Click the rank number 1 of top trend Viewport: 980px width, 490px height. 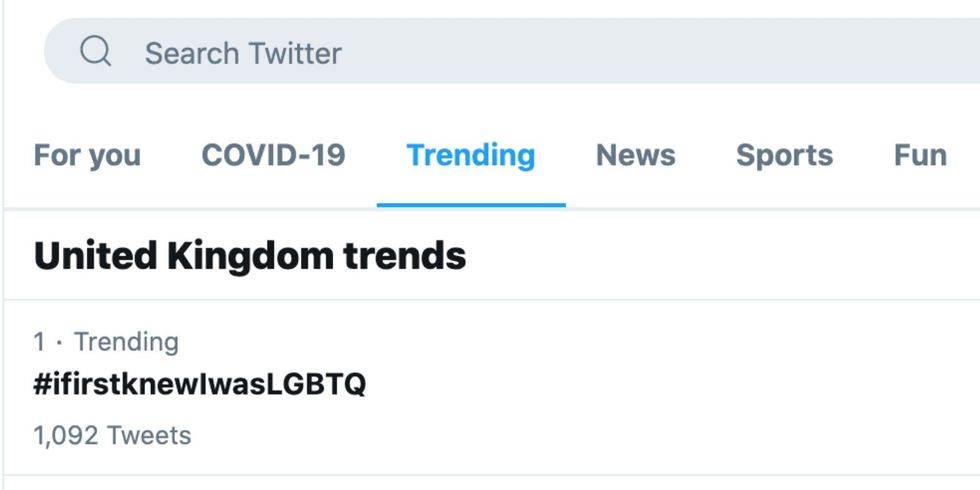coord(39,342)
